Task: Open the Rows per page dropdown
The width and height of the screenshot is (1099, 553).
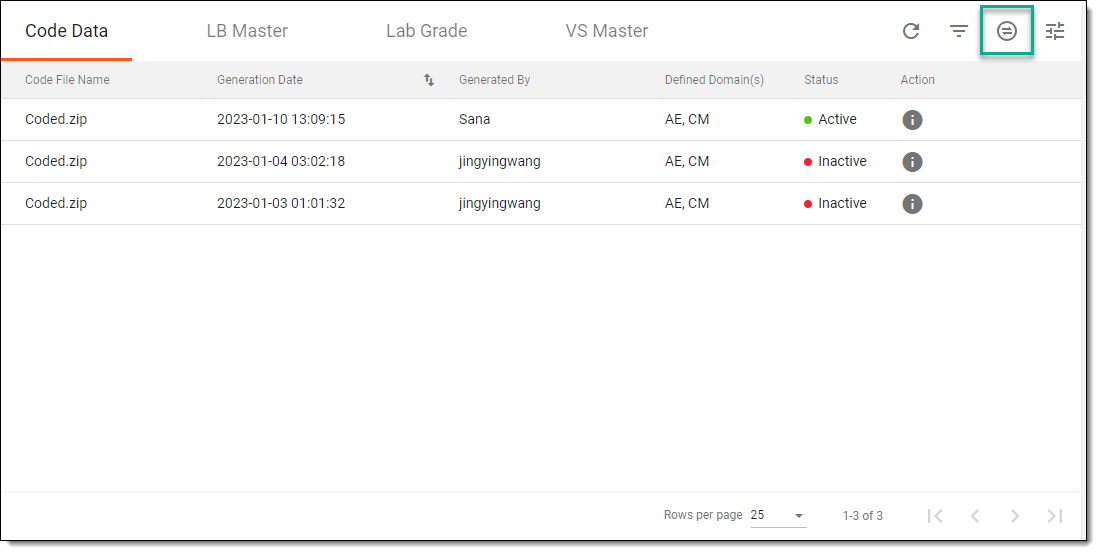Action: coord(778,515)
